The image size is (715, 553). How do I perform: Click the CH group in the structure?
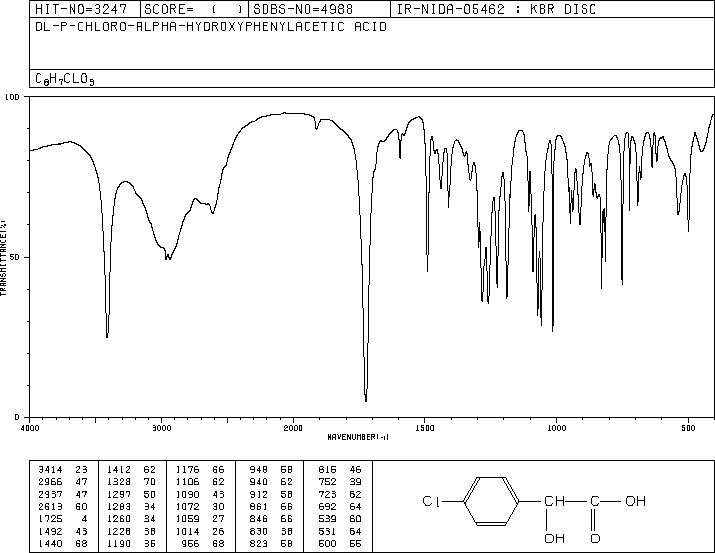554,501
